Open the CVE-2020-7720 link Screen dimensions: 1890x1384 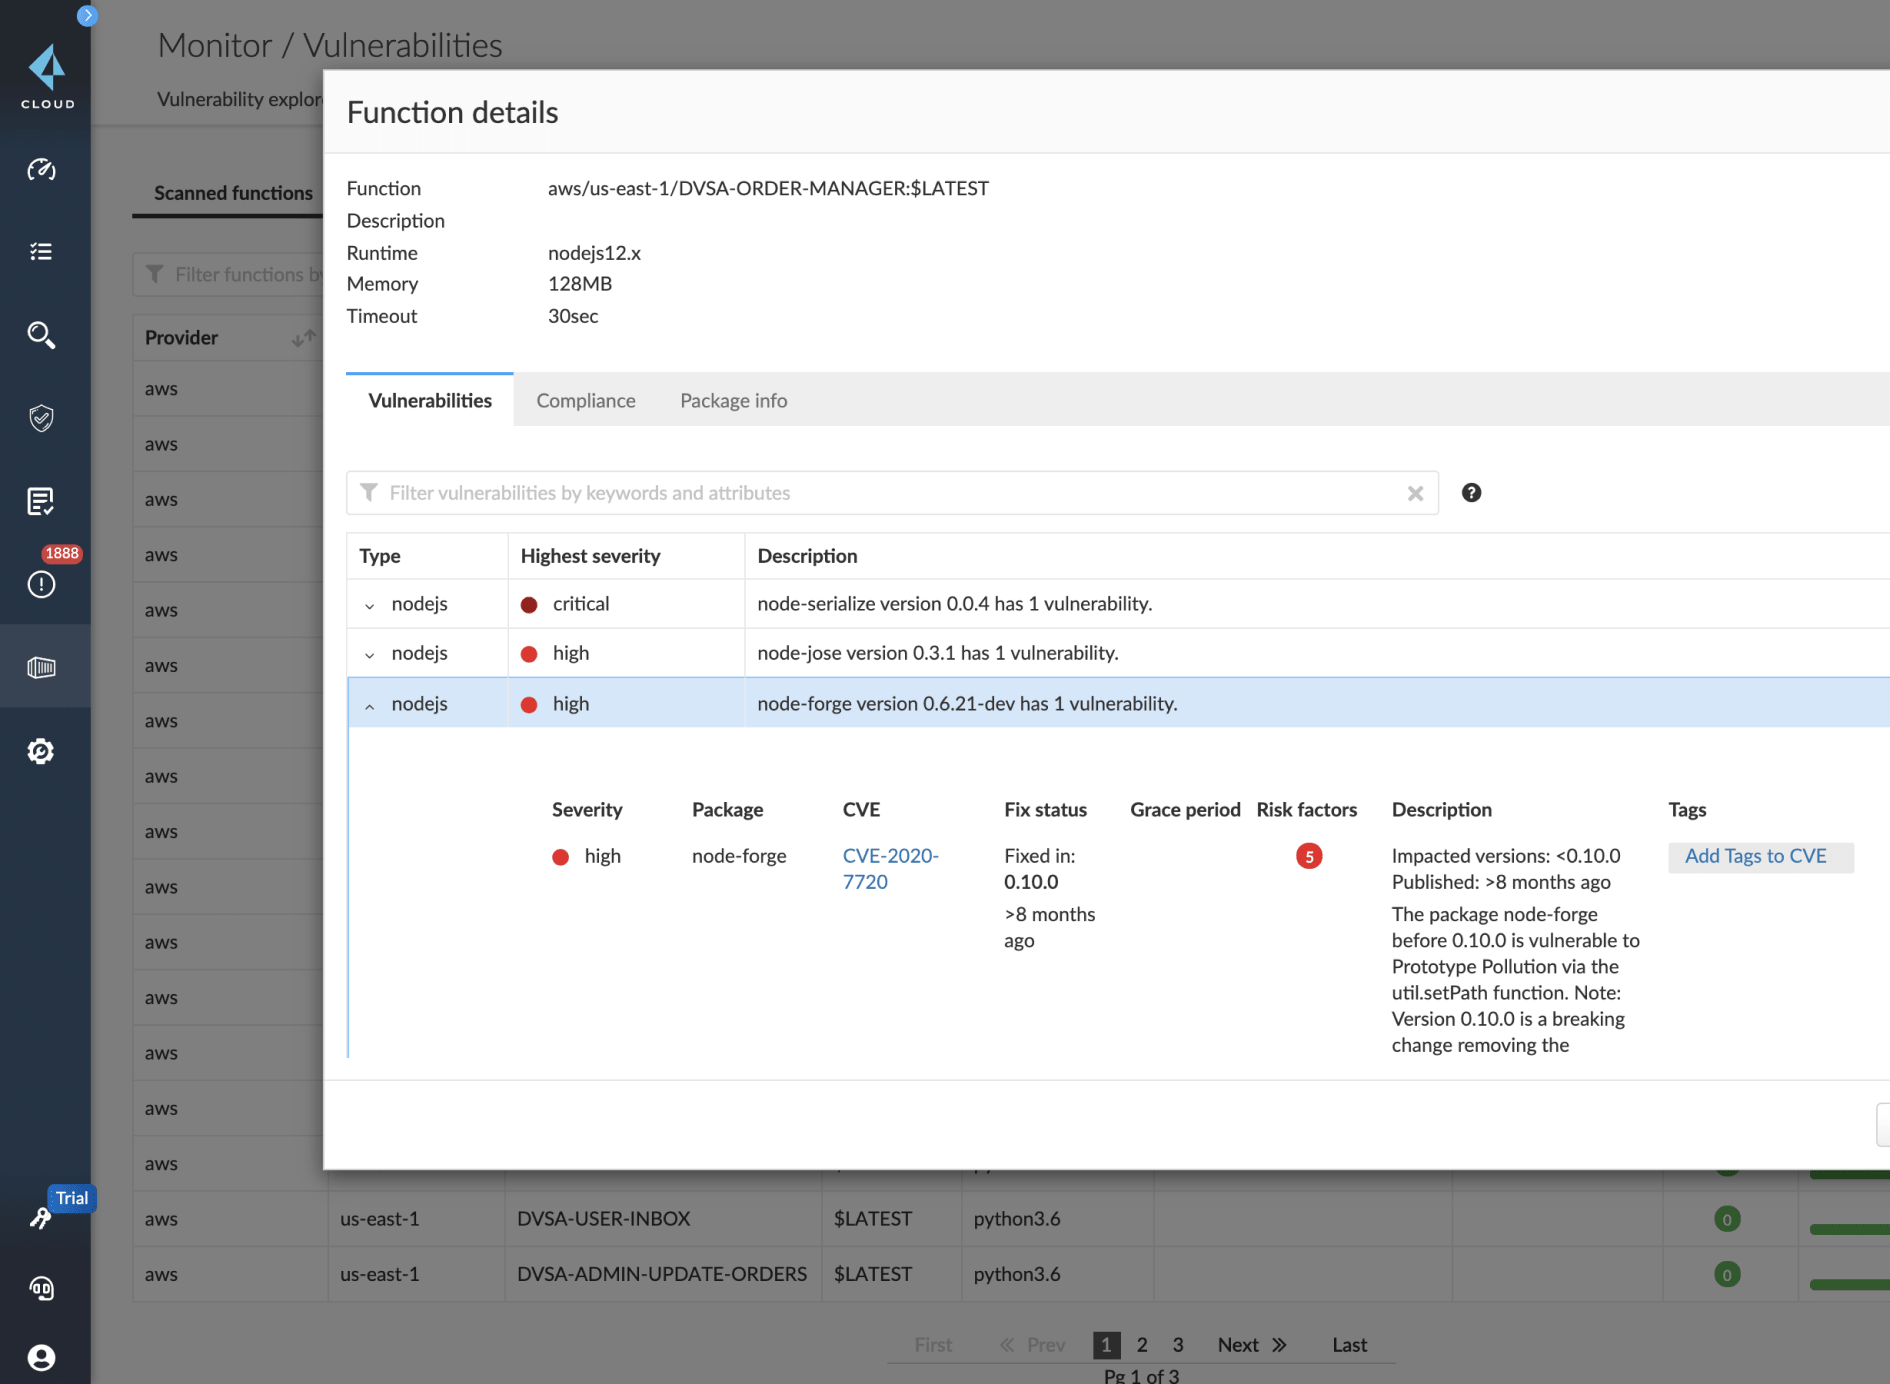pos(890,868)
